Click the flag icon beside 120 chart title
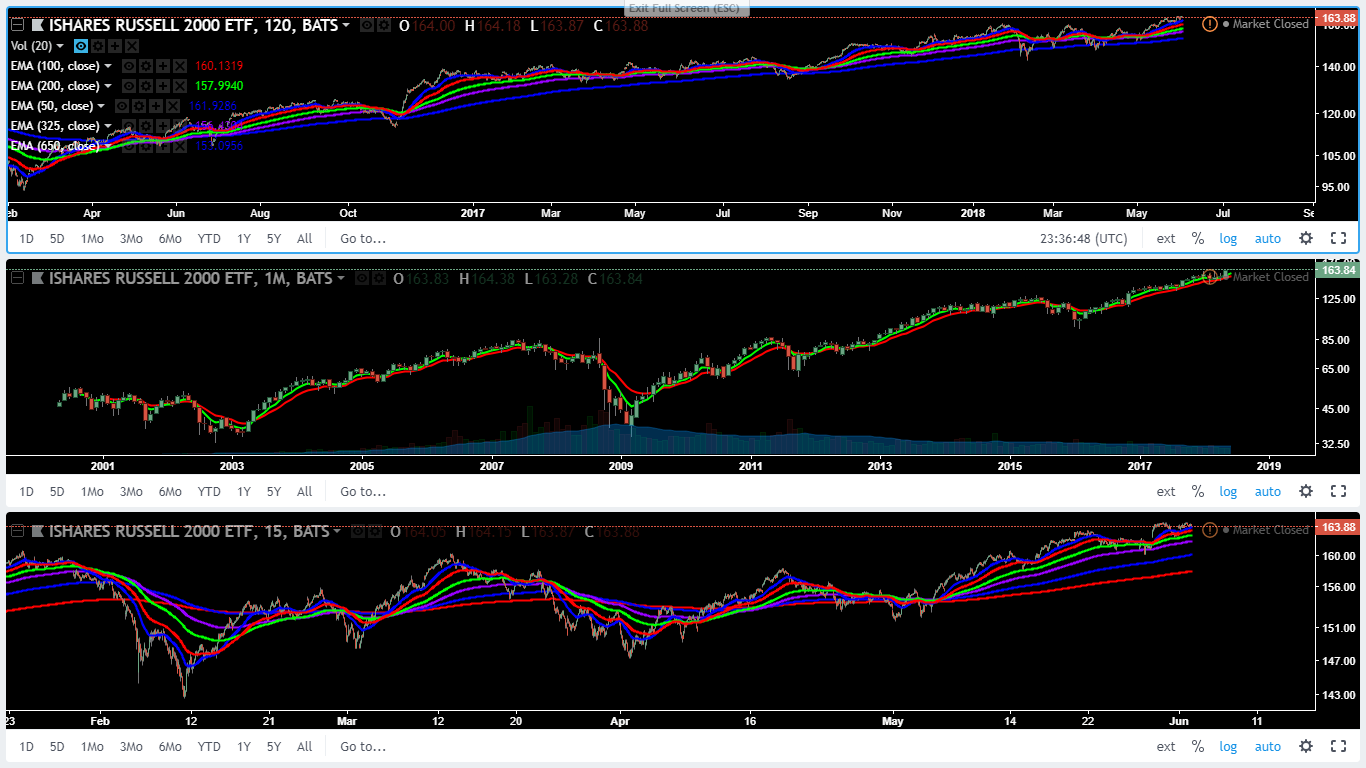The height and width of the screenshot is (768, 1366). pos(37,25)
